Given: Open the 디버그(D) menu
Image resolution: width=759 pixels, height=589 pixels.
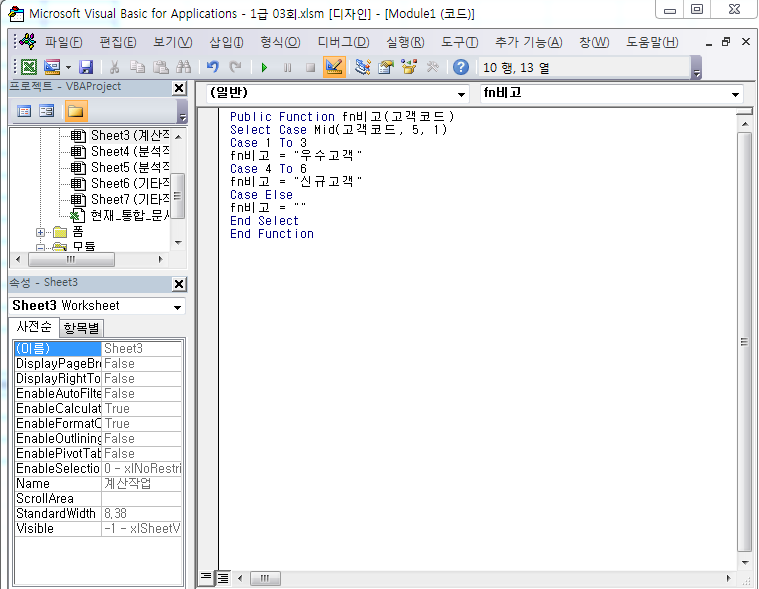Looking at the screenshot, I should tap(342, 42).
